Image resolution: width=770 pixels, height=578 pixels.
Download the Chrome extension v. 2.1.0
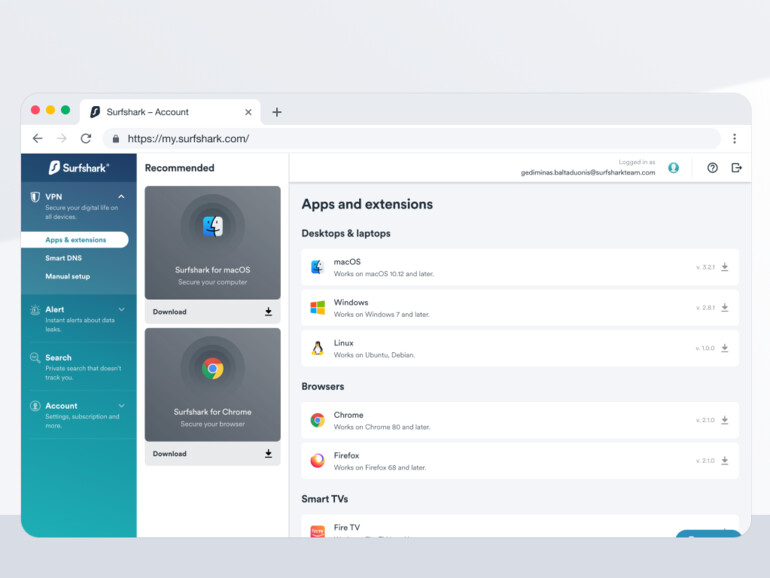[x=725, y=420]
